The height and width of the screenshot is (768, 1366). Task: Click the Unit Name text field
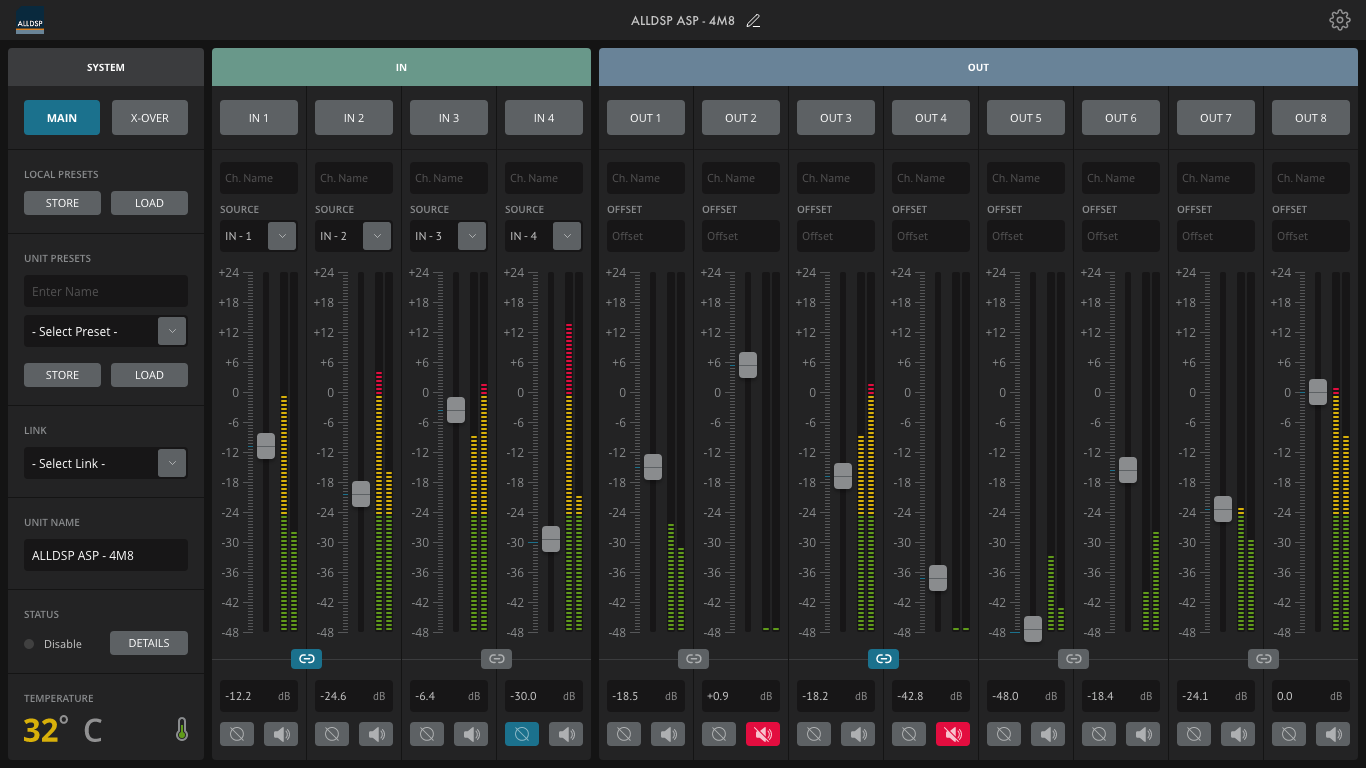click(x=106, y=555)
